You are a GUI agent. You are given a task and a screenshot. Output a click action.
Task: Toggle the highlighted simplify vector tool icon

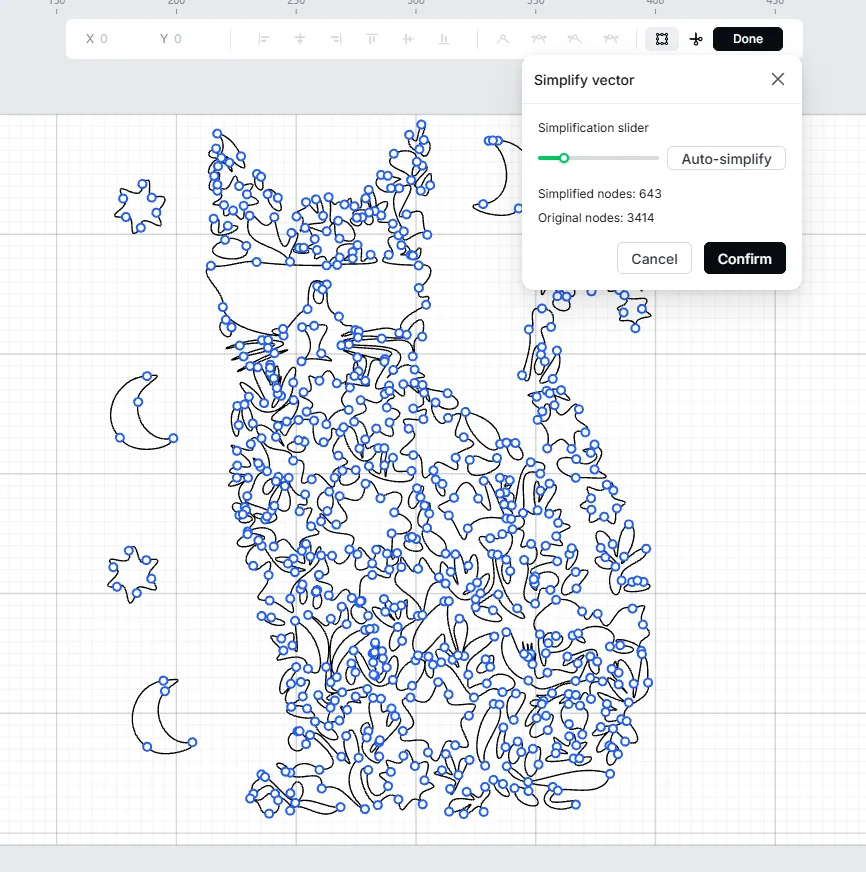662,39
